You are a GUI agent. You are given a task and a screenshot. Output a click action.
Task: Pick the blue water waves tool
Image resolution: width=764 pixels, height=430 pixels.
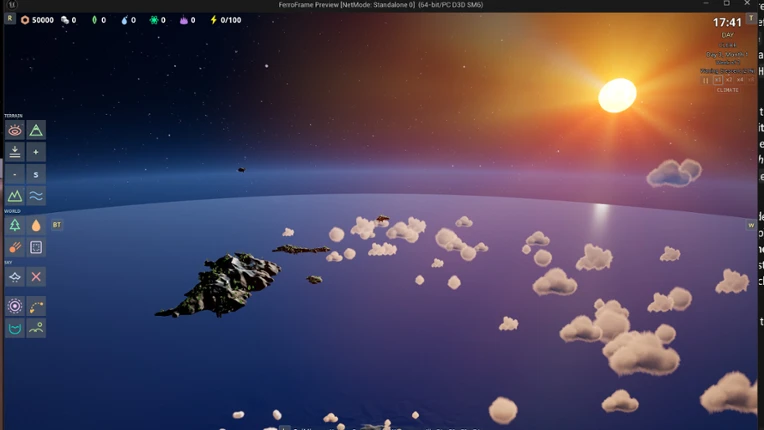coord(36,196)
